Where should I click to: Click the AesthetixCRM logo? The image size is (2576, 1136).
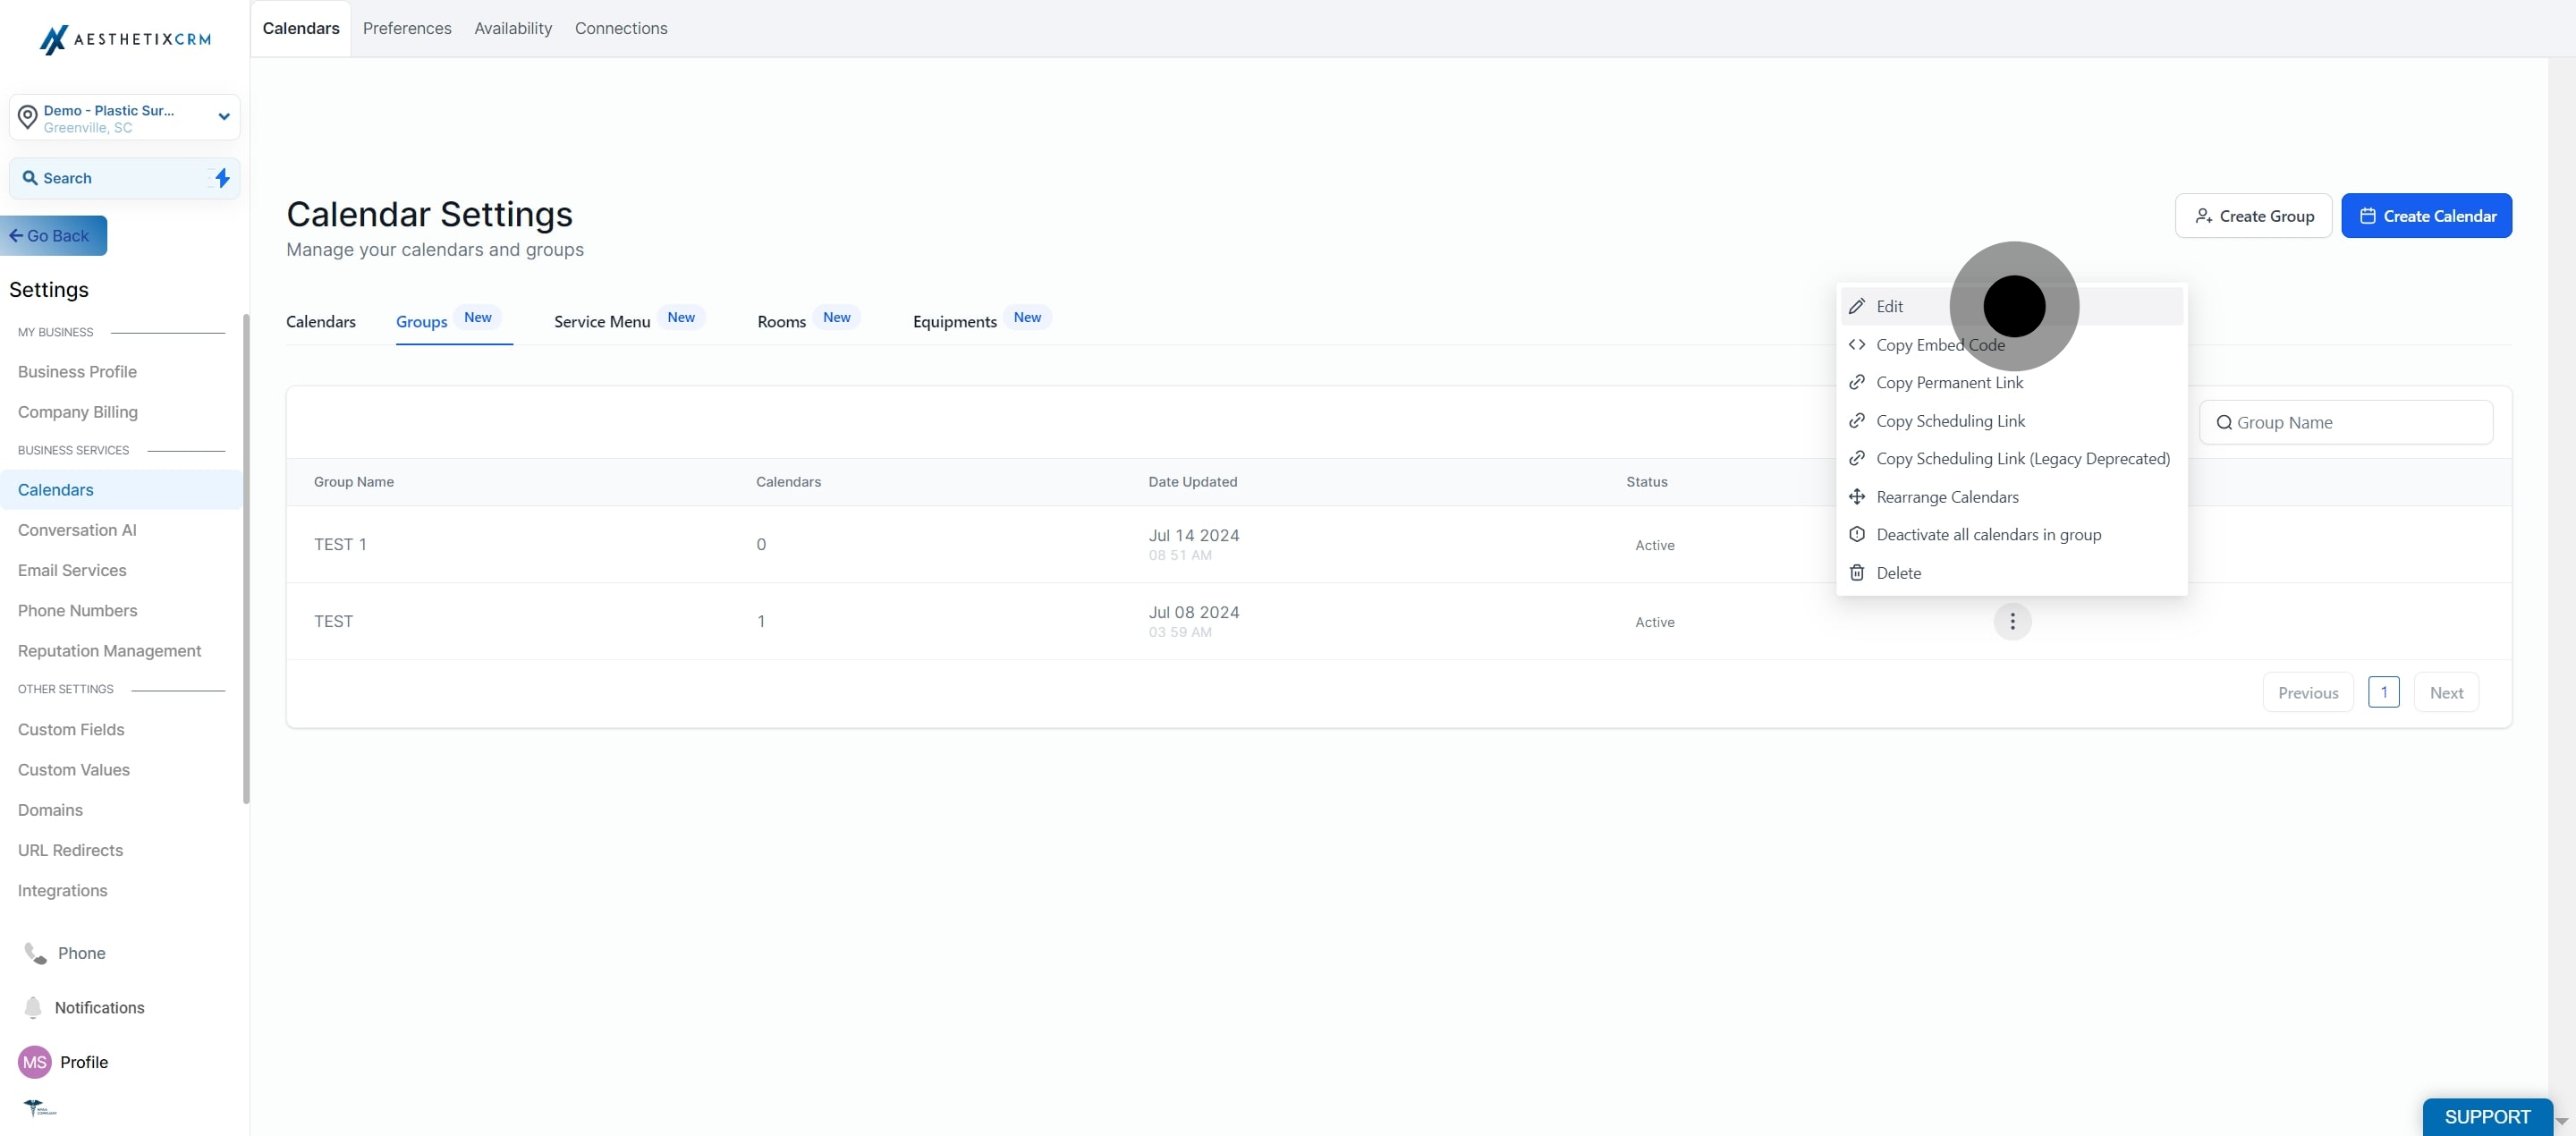pos(125,39)
